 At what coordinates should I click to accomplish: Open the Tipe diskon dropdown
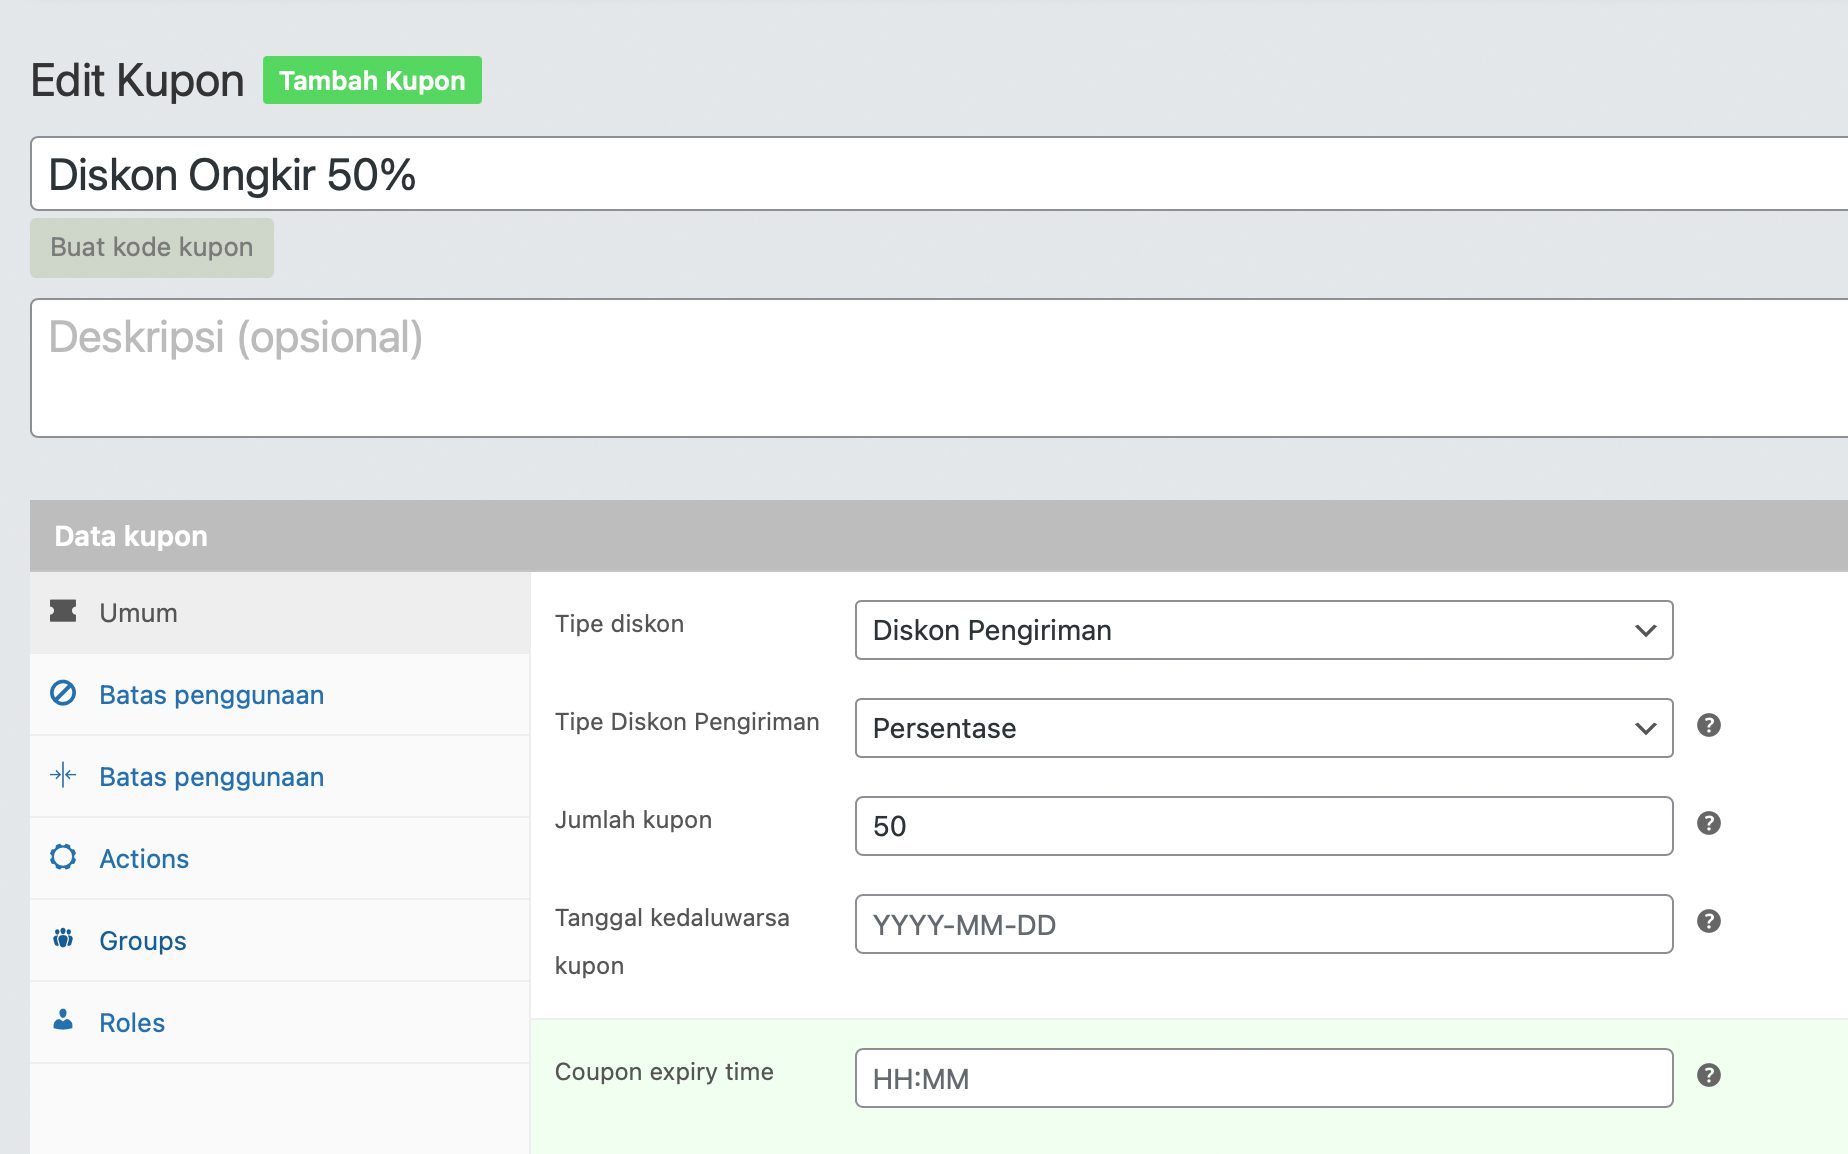[x=1263, y=630]
